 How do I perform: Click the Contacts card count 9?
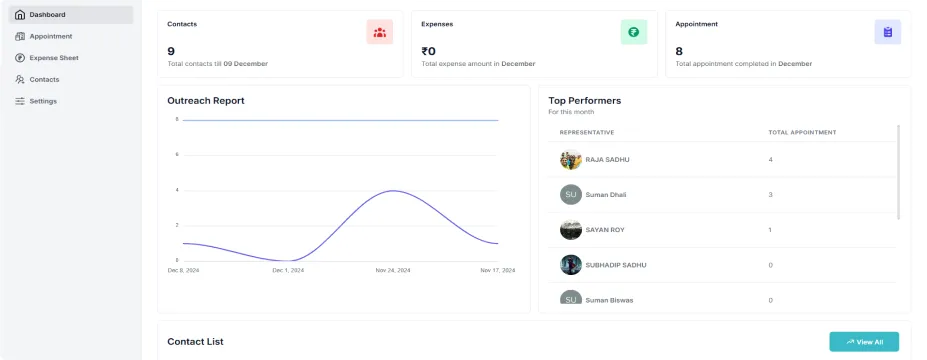[x=171, y=51]
